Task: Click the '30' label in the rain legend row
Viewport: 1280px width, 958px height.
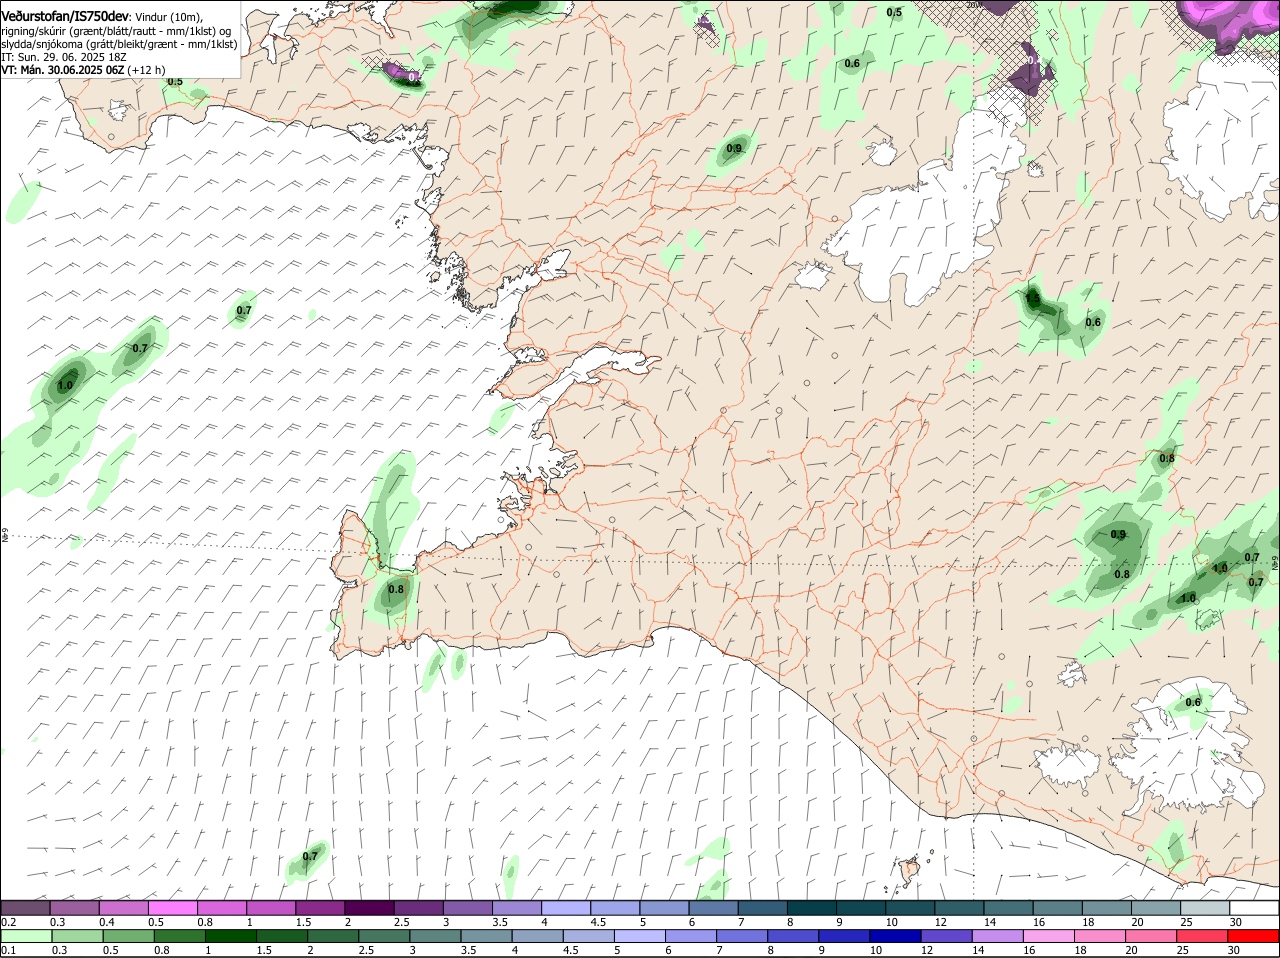Action: 1234,950
